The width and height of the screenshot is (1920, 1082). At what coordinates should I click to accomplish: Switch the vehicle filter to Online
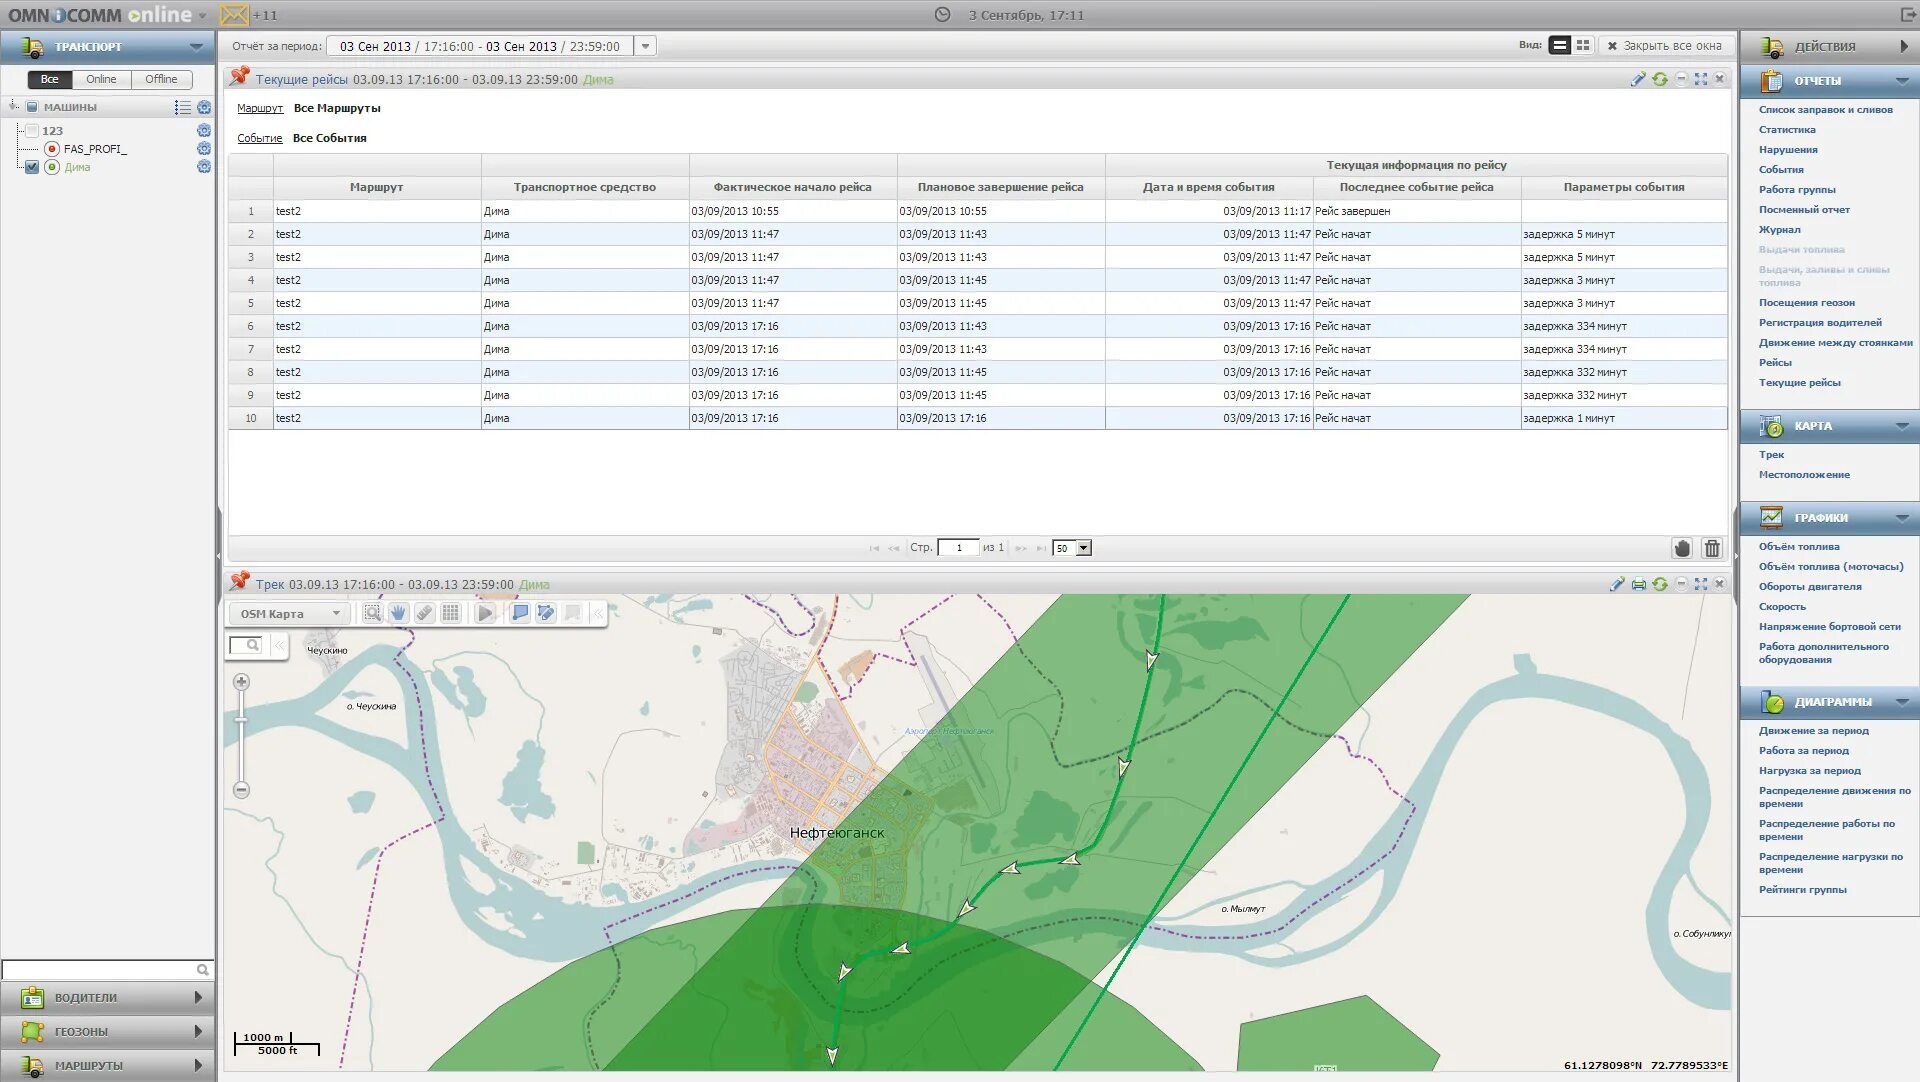(101, 79)
